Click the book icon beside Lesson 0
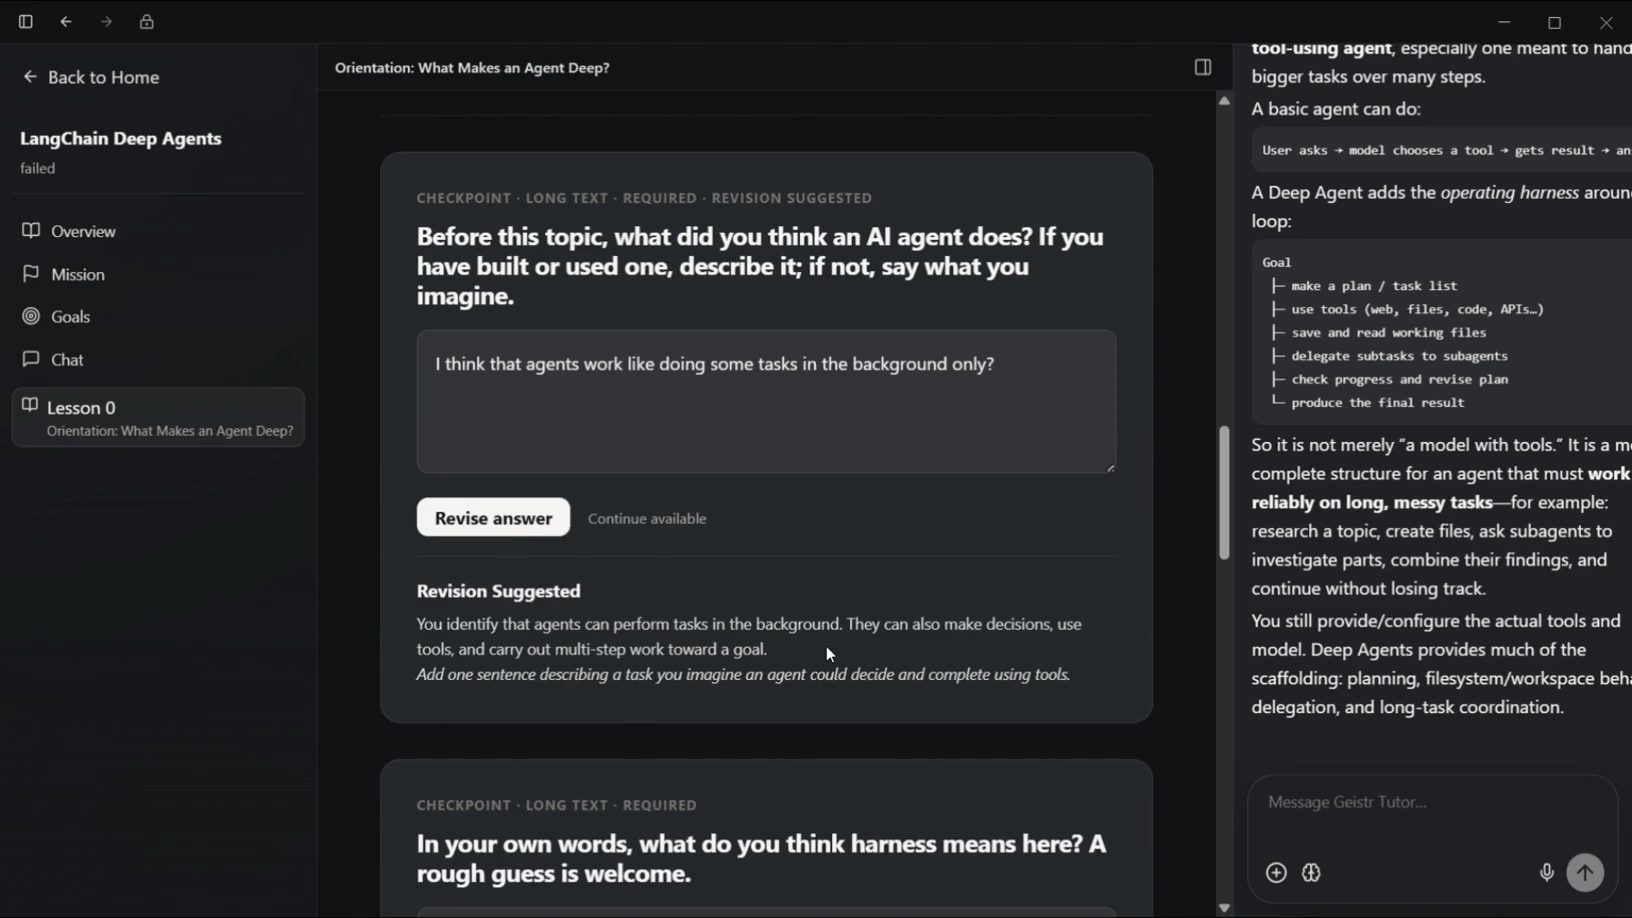The image size is (1632, 918). [30, 405]
